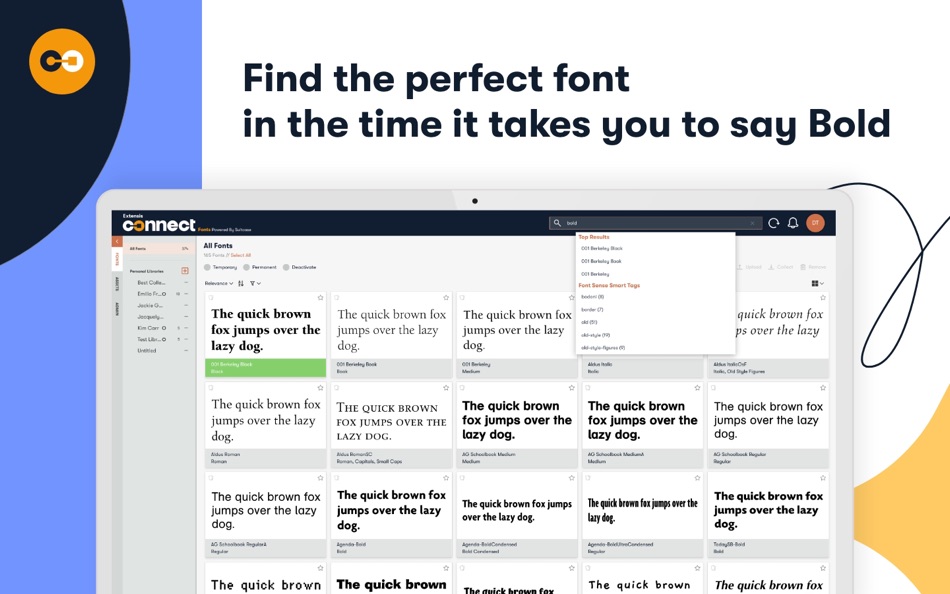Star the Agenda-Bold font card
Screen dimensions: 950x594
446,478
